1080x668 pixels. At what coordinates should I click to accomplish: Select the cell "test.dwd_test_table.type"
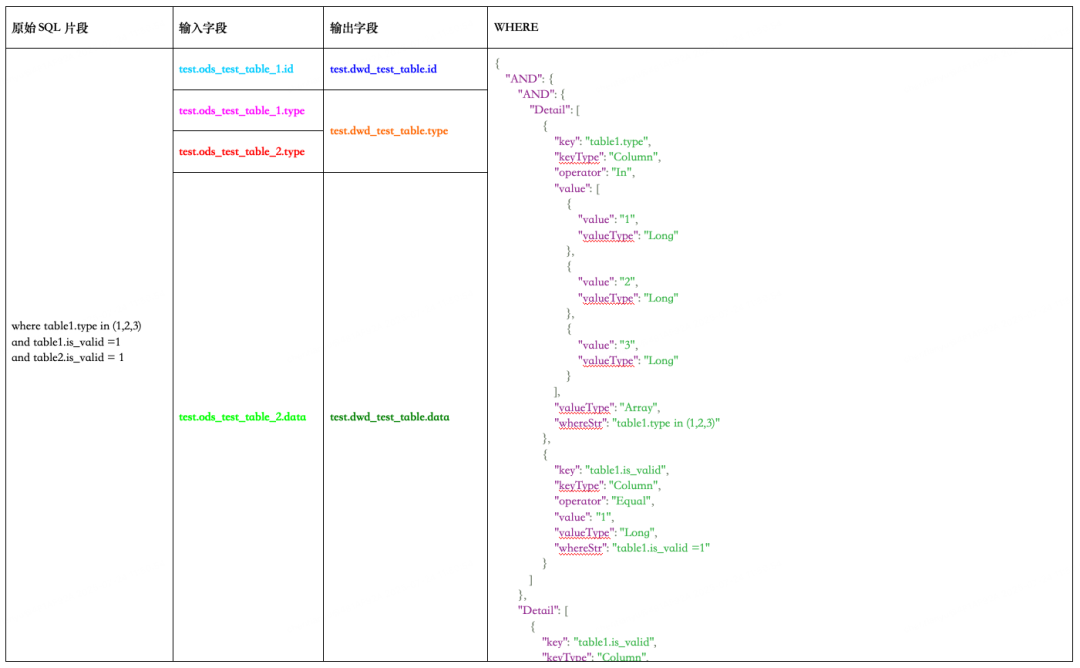click(x=405, y=131)
